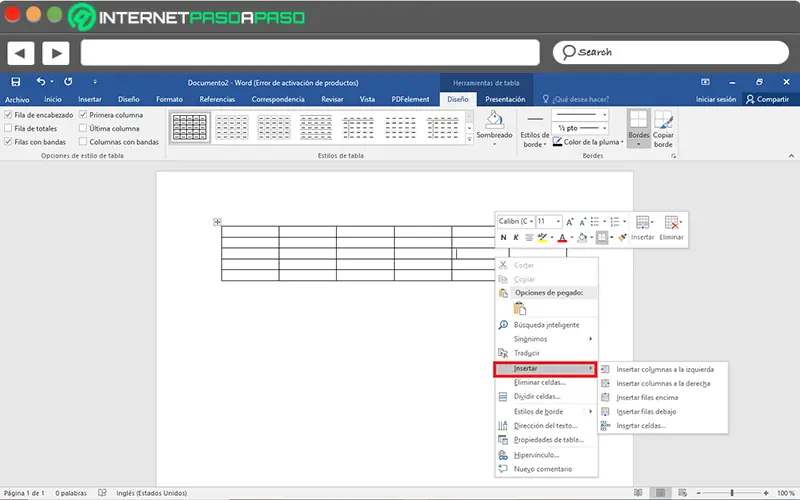Open the Archivo tab
Image resolution: width=800 pixels, height=500 pixels.
(x=17, y=99)
